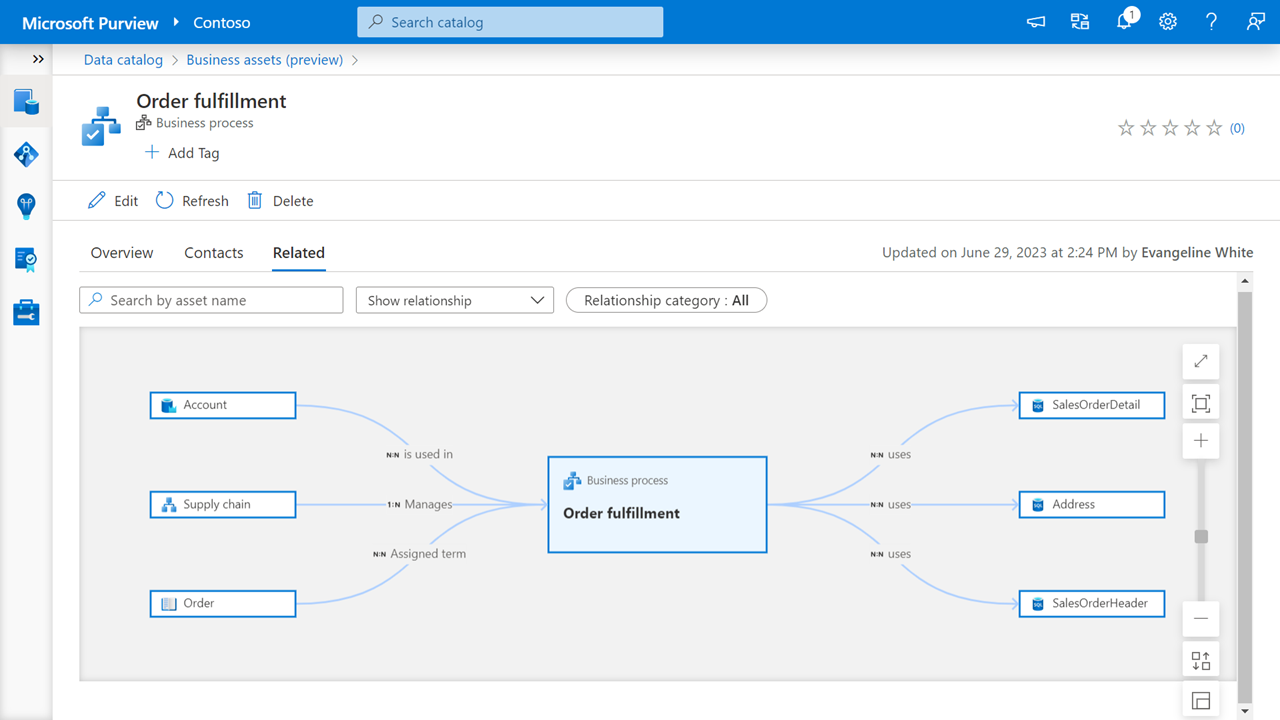Select the SalesOrderDetail node in graph

tap(1092, 405)
